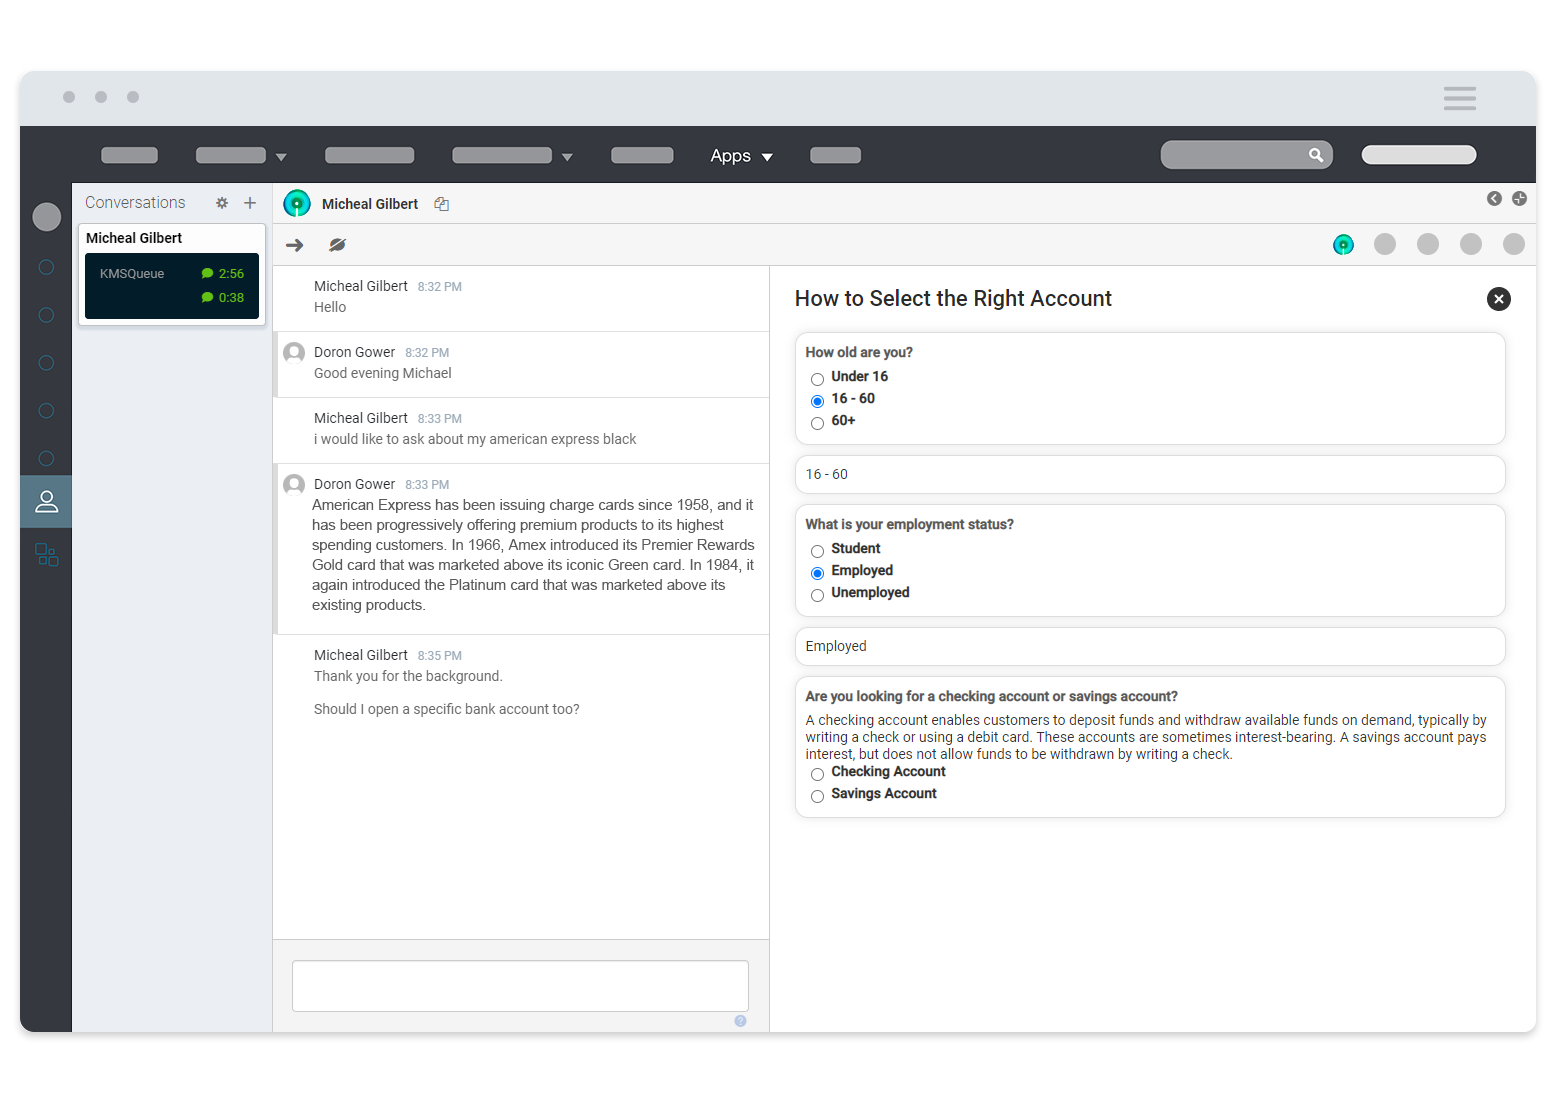Choose Student as employment status

pos(817,551)
